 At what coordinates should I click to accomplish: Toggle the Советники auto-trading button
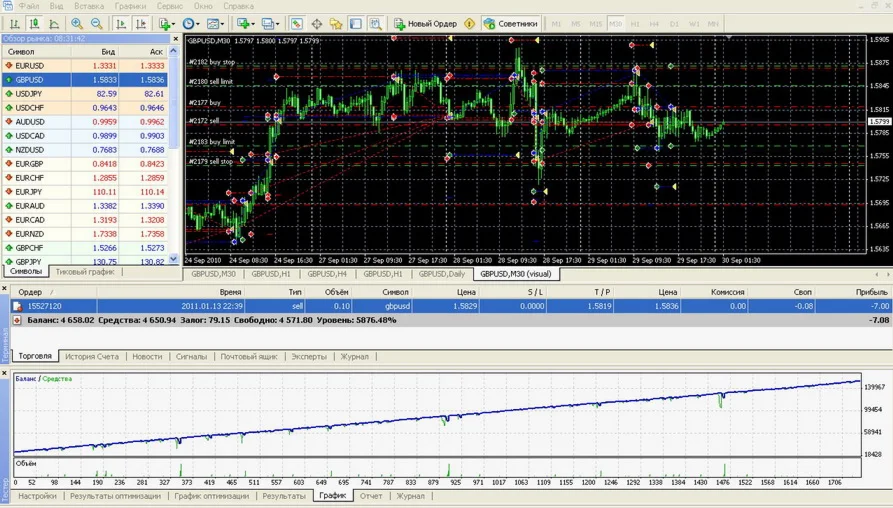(510, 24)
